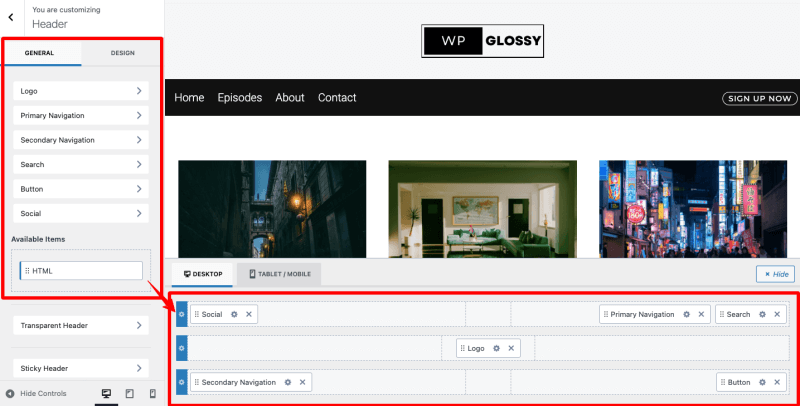Remove Secondary Navigation from bottom row

click(x=303, y=382)
